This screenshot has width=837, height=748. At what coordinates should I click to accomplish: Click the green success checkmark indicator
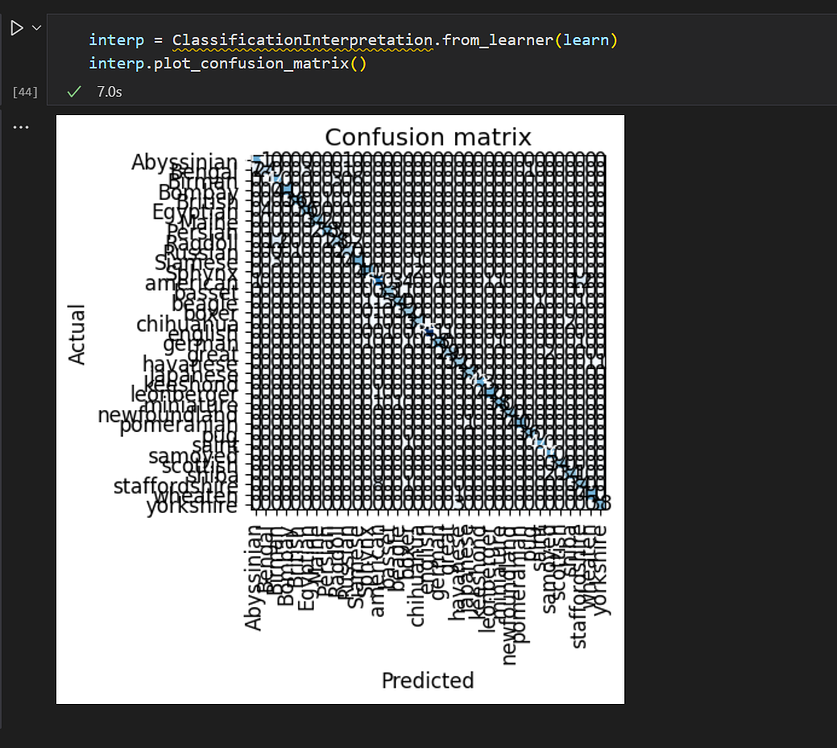click(73, 91)
